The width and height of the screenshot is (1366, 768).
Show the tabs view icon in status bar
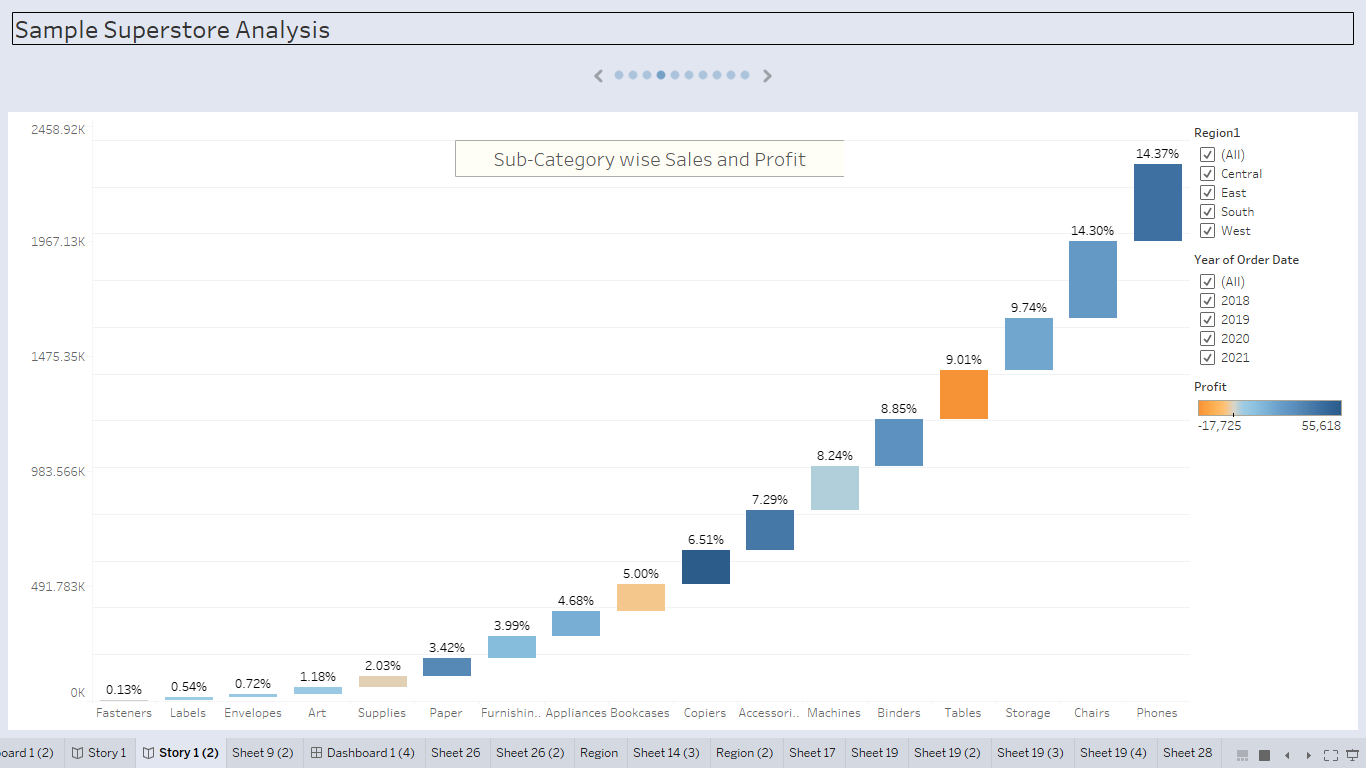click(x=1264, y=755)
